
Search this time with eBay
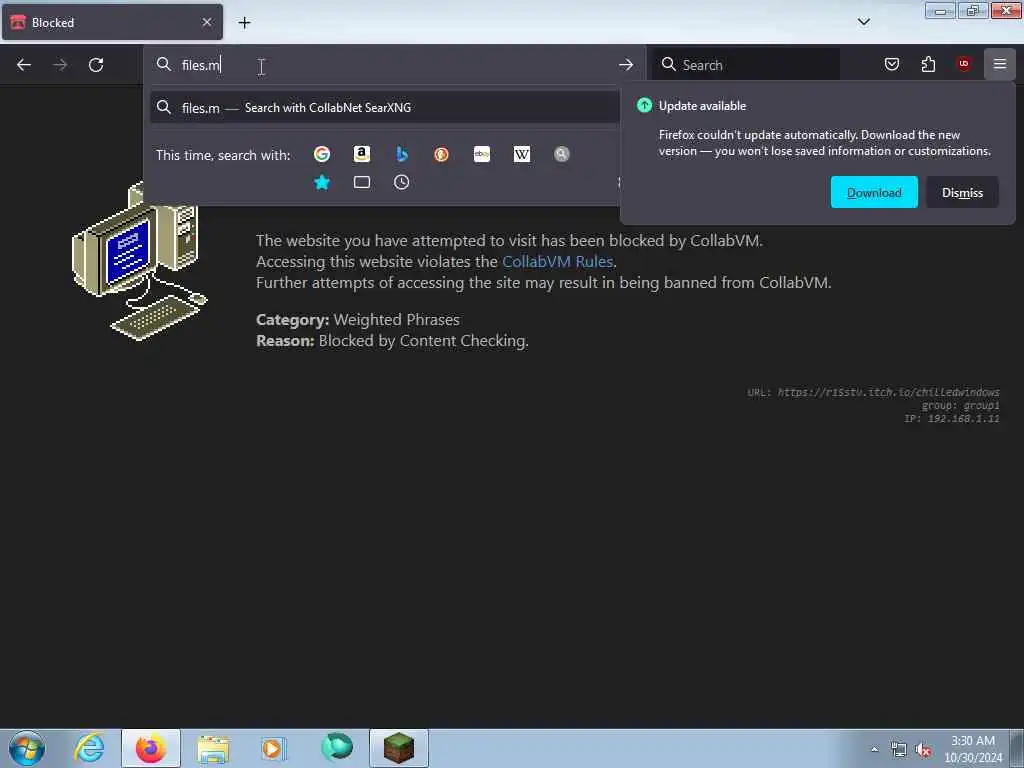click(482, 154)
